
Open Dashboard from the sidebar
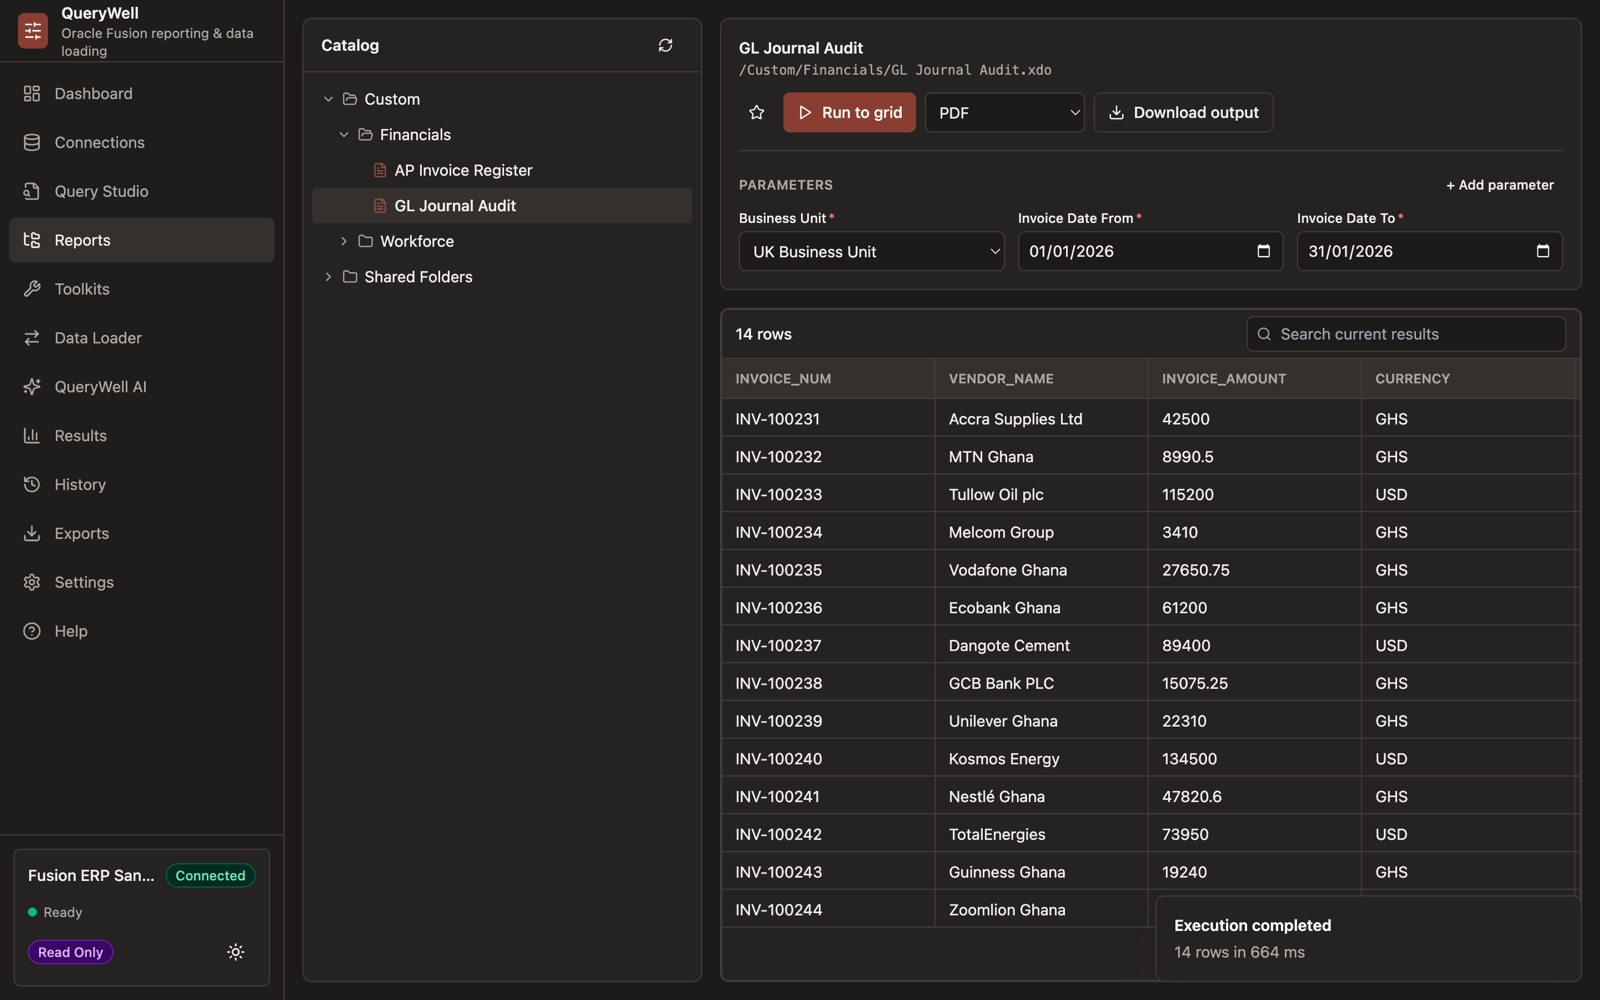coord(141,94)
